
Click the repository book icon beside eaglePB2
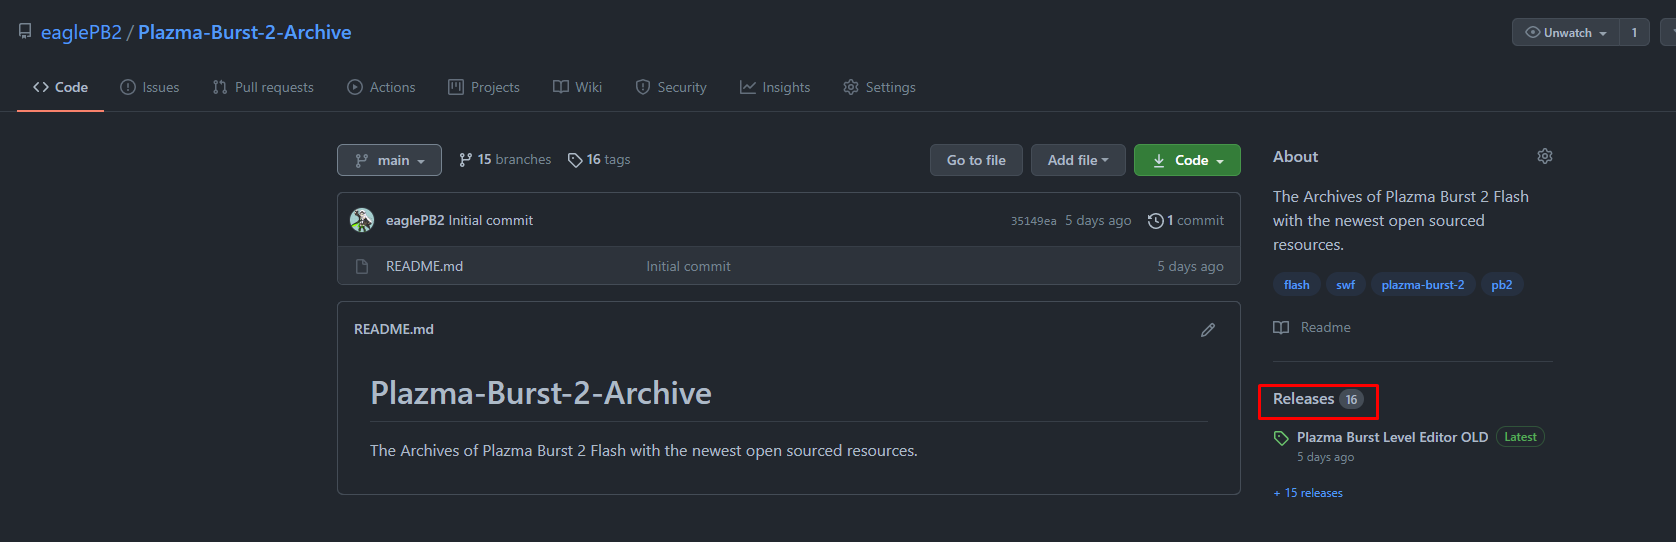pyautogui.click(x=25, y=32)
